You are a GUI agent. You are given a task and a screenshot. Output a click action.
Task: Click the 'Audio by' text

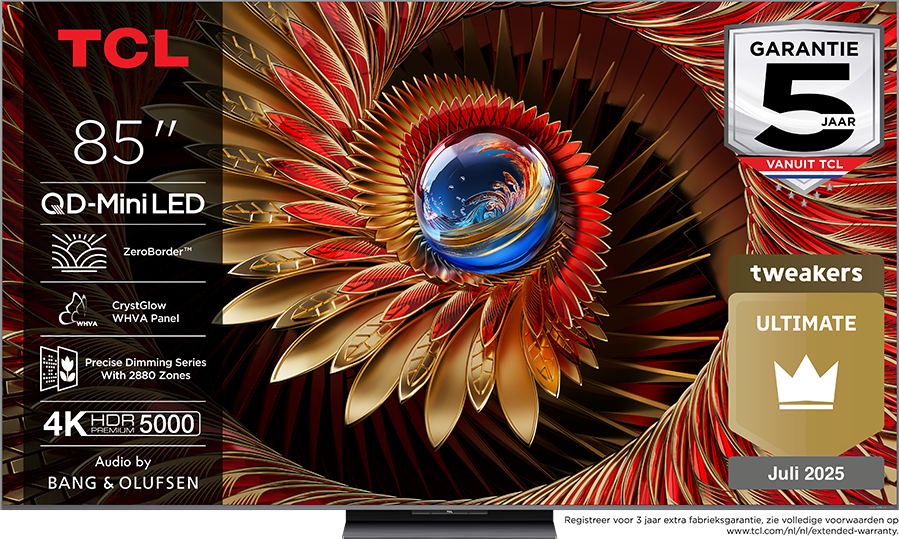pyautogui.click(x=123, y=462)
